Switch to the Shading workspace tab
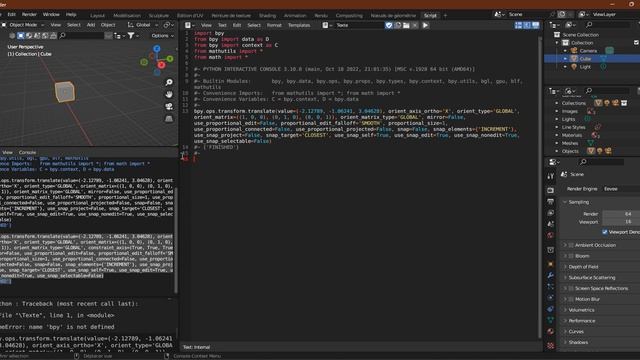This screenshot has width=640, height=360. point(267,16)
